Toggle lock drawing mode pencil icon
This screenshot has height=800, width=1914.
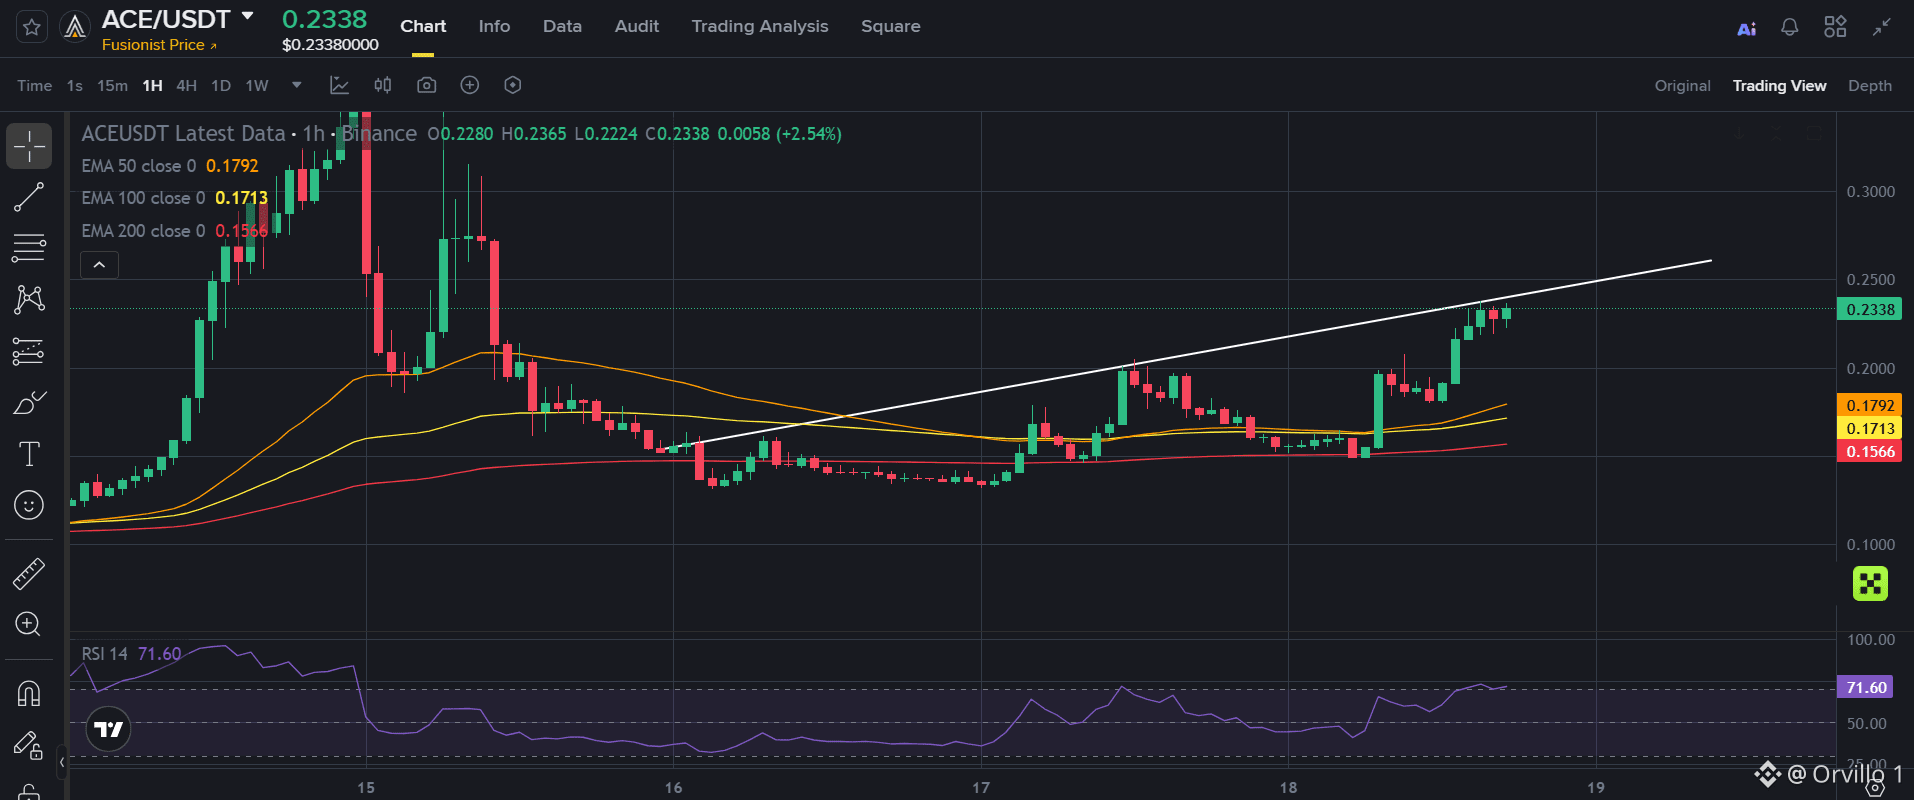pos(29,744)
